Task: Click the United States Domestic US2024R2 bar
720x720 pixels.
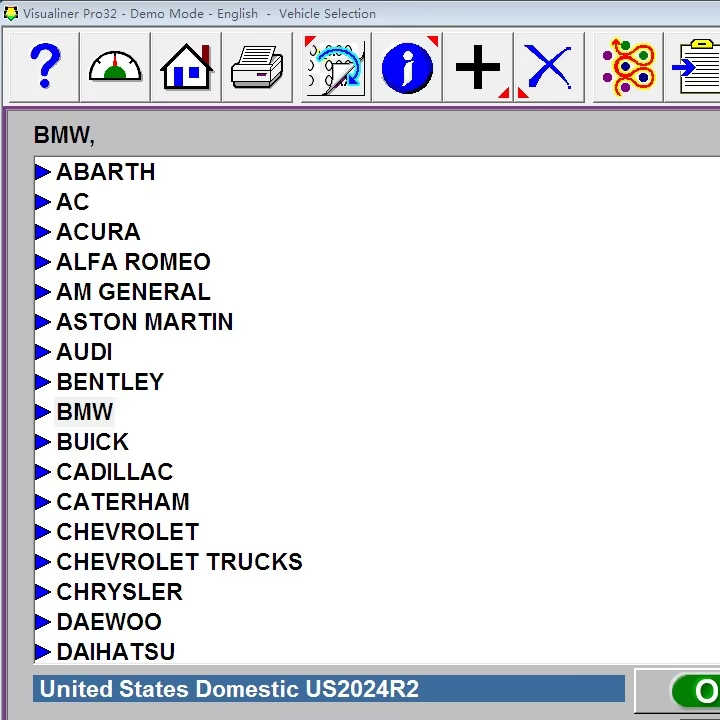Action: tap(328, 689)
